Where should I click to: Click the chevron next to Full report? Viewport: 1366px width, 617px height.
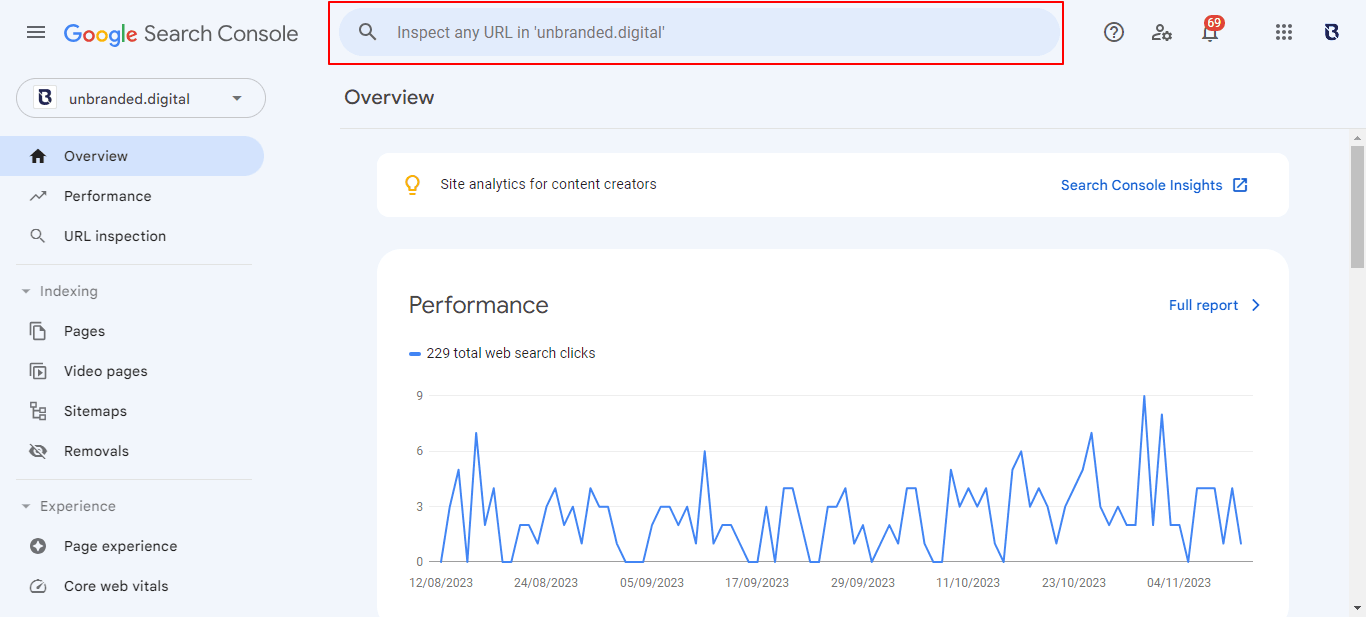coord(1256,305)
